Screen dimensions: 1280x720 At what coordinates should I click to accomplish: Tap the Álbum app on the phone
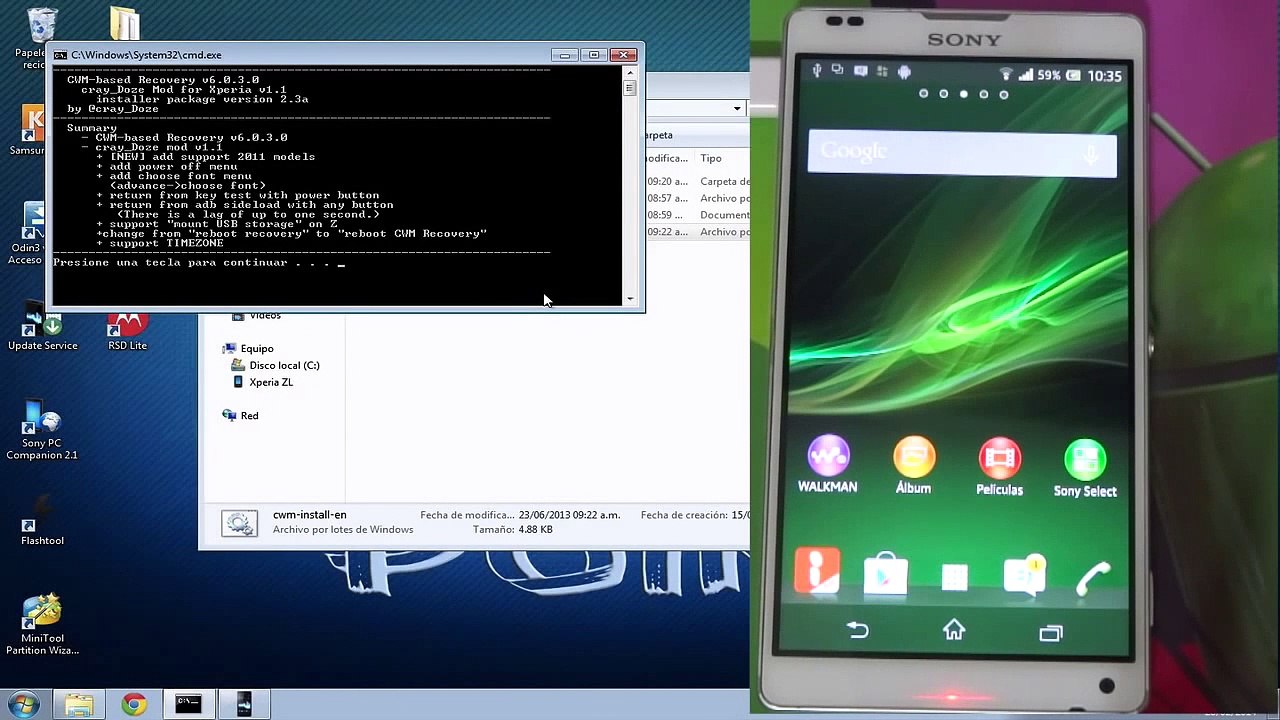[x=913, y=466]
